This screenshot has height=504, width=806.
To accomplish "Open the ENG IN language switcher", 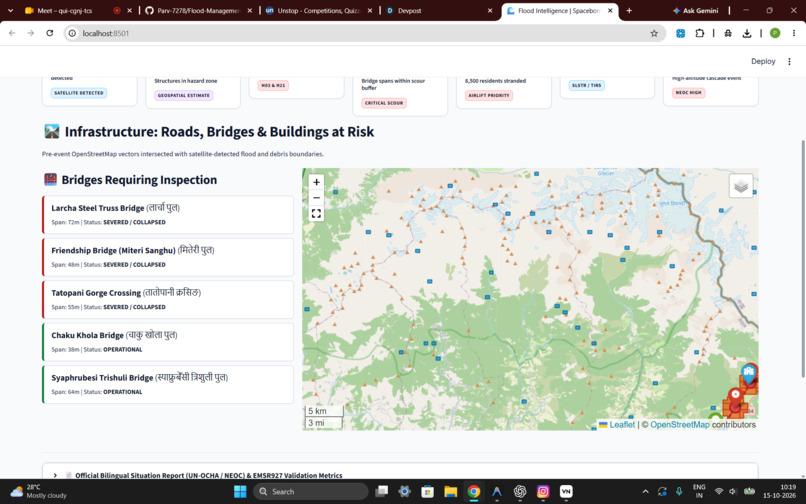I will click(699, 491).
